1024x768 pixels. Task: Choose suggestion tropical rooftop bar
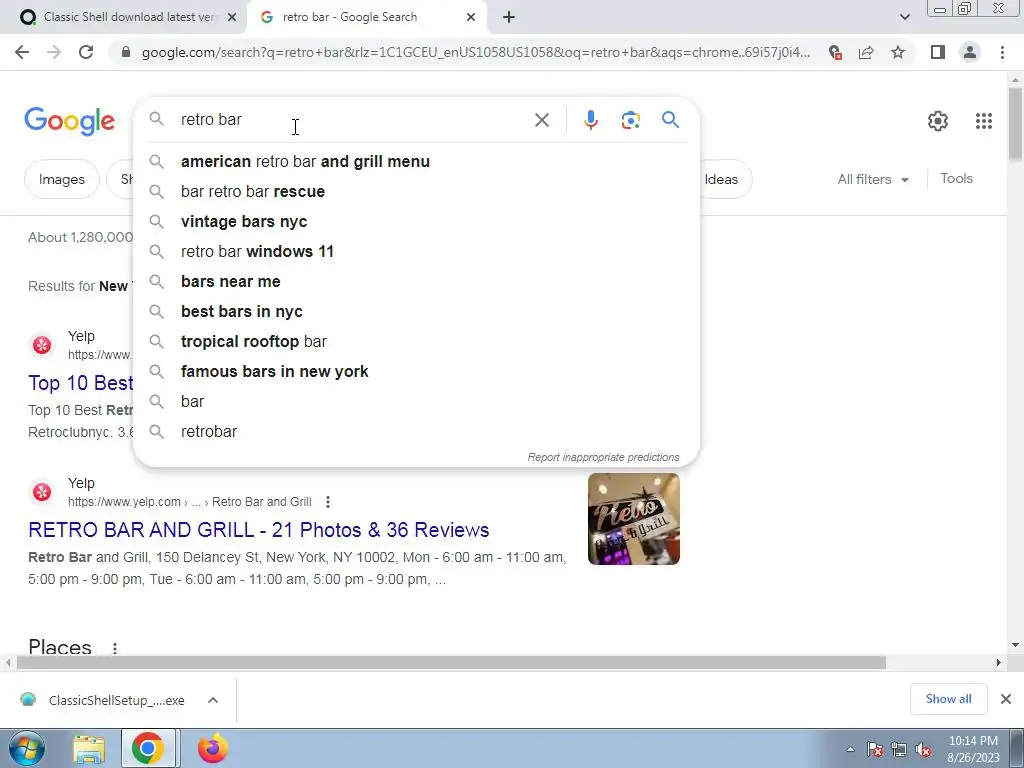pyautogui.click(x=417, y=342)
